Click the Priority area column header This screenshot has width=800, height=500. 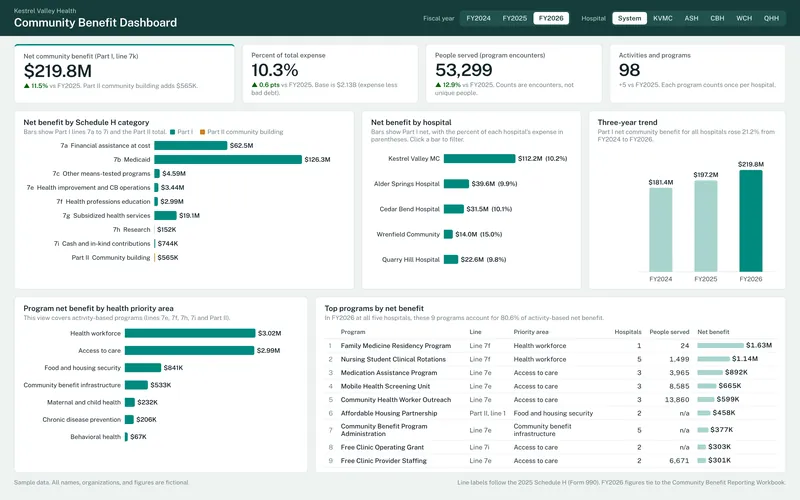[531, 332]
